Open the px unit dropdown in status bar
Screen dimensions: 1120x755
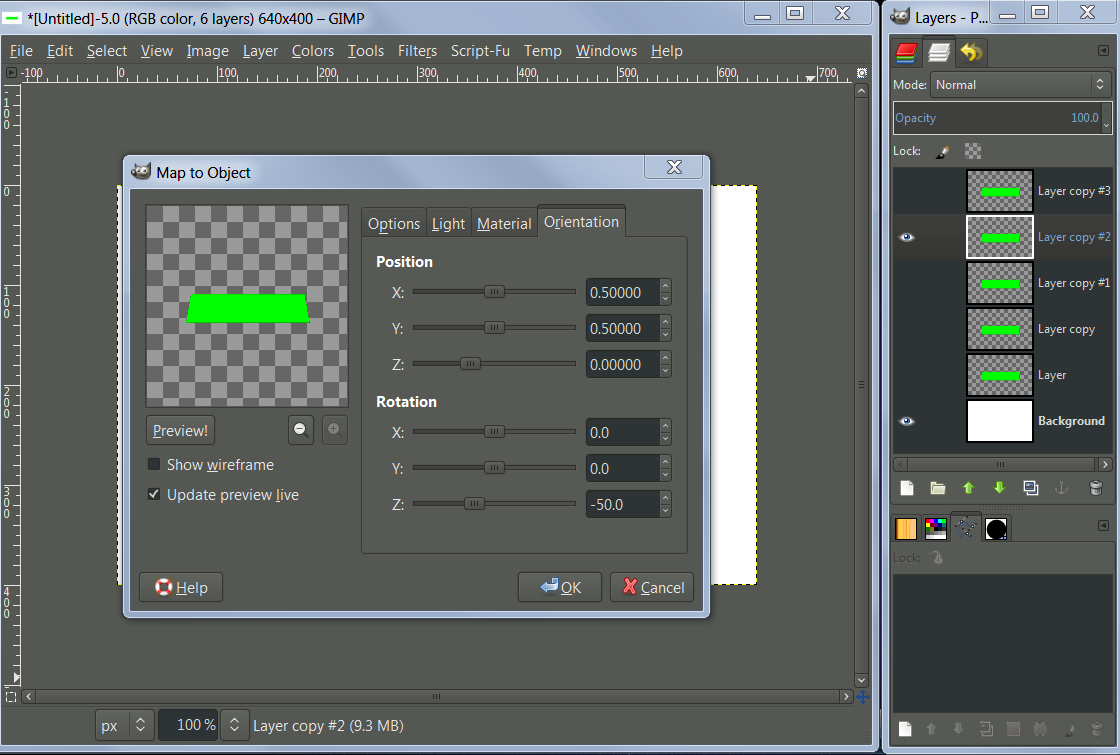(x=124, y=725)
